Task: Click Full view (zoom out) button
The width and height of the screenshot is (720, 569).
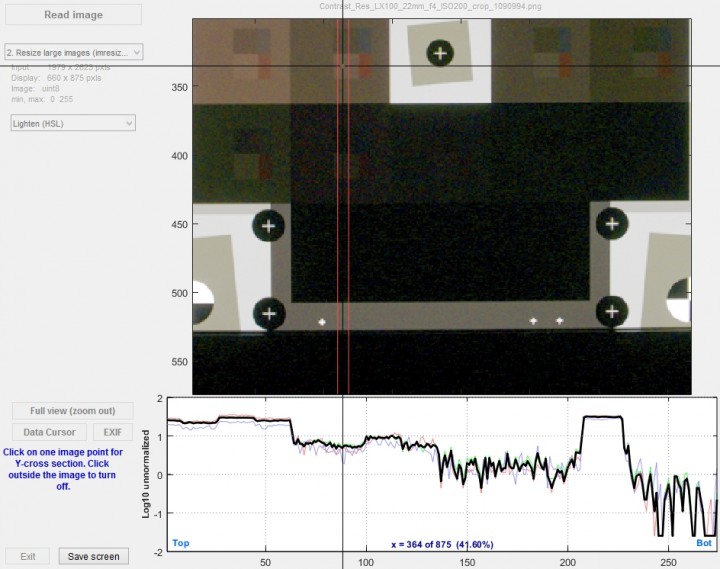Action: pos(73,411)
